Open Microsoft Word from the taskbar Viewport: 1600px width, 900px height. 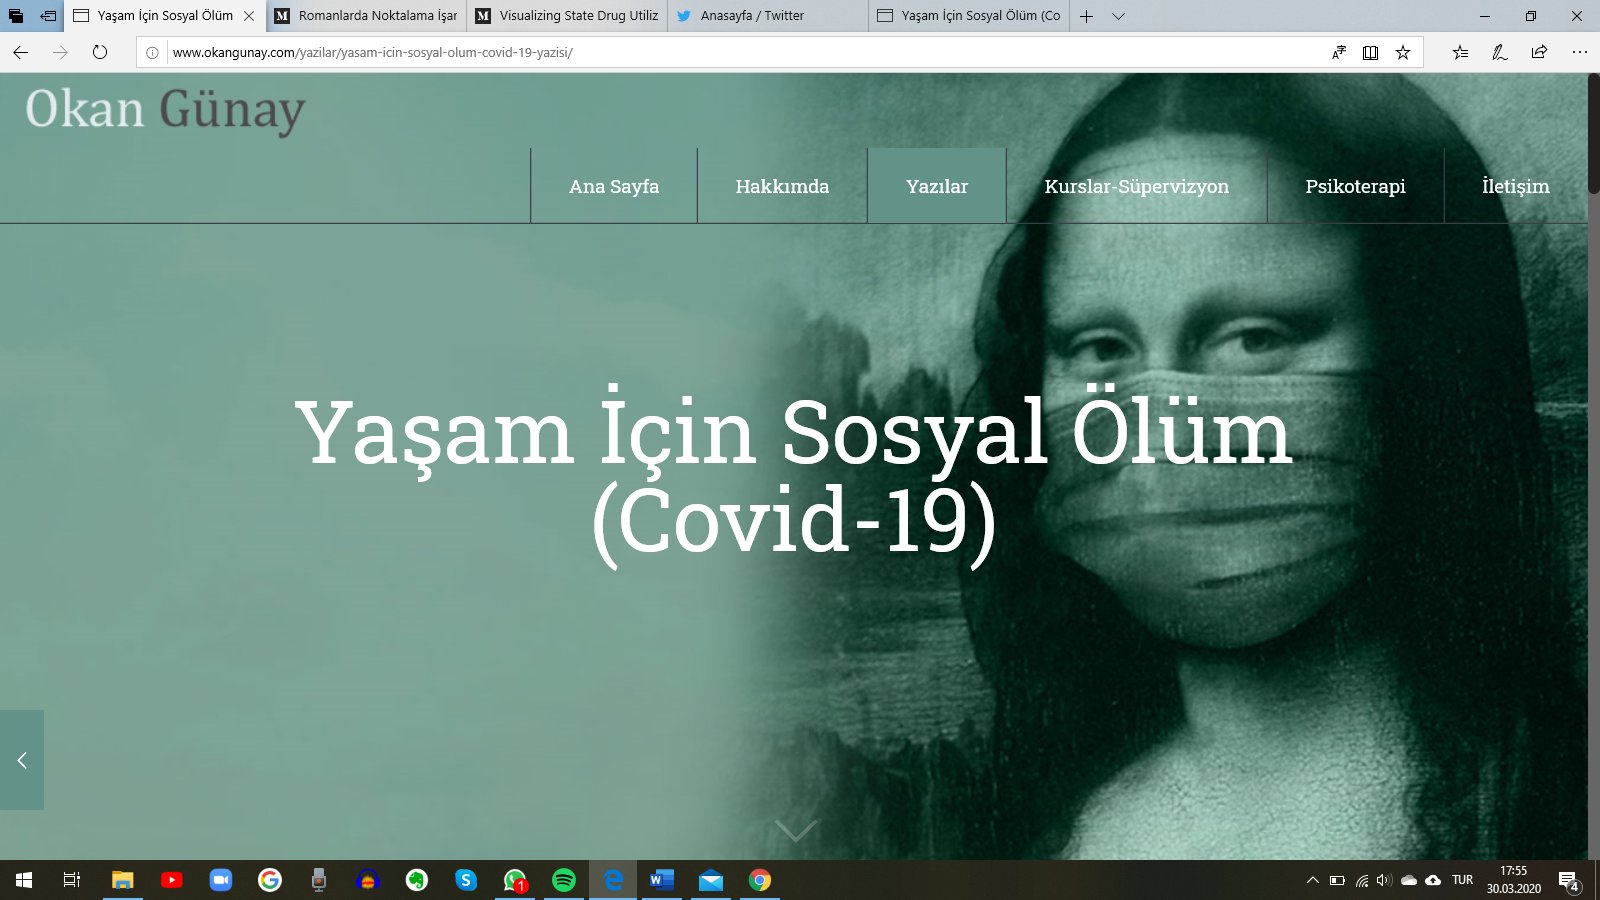[x=662, y=880]
